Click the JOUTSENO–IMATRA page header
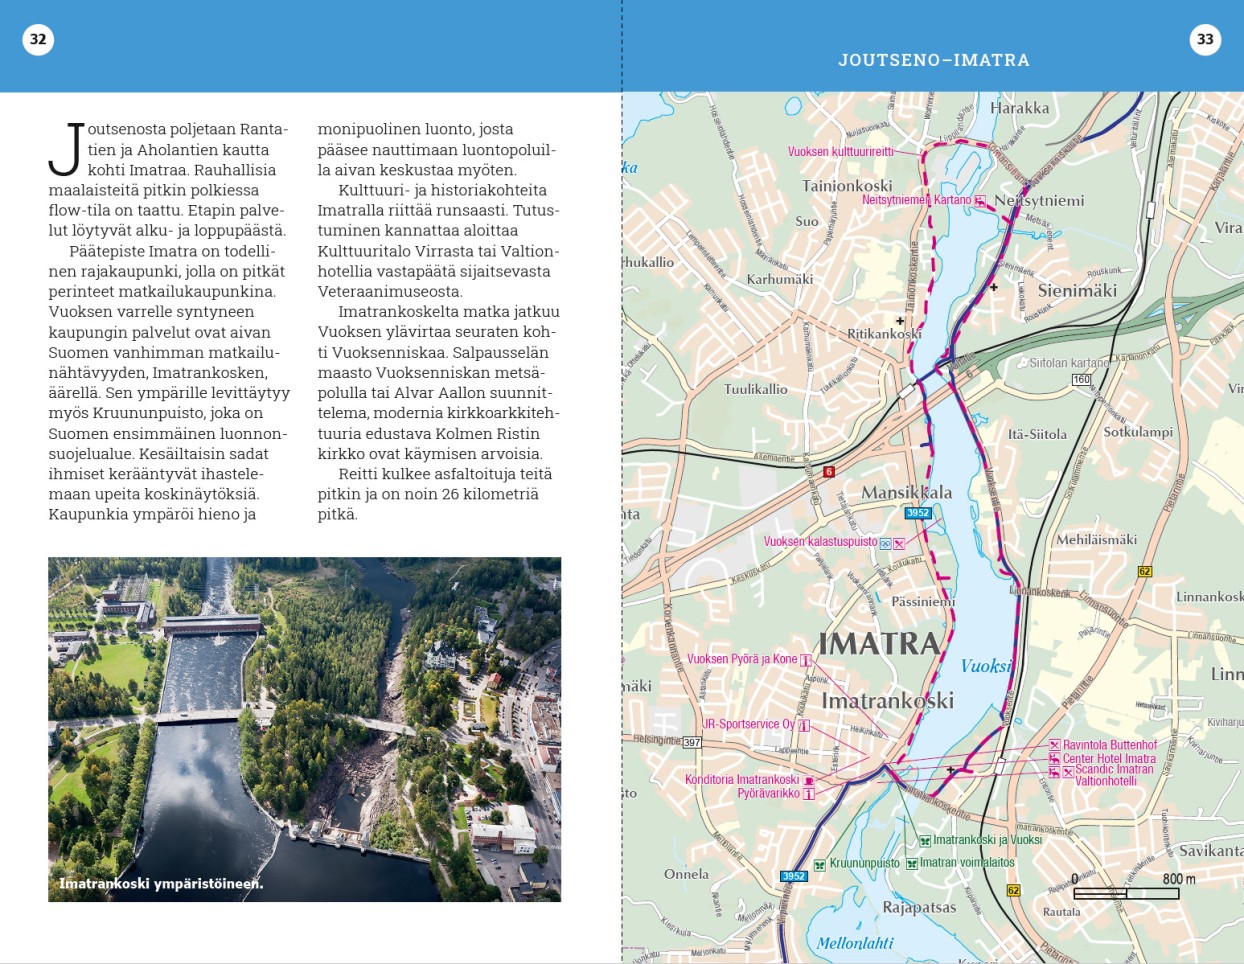1244x964 pixels. click(x=934, y=60)
